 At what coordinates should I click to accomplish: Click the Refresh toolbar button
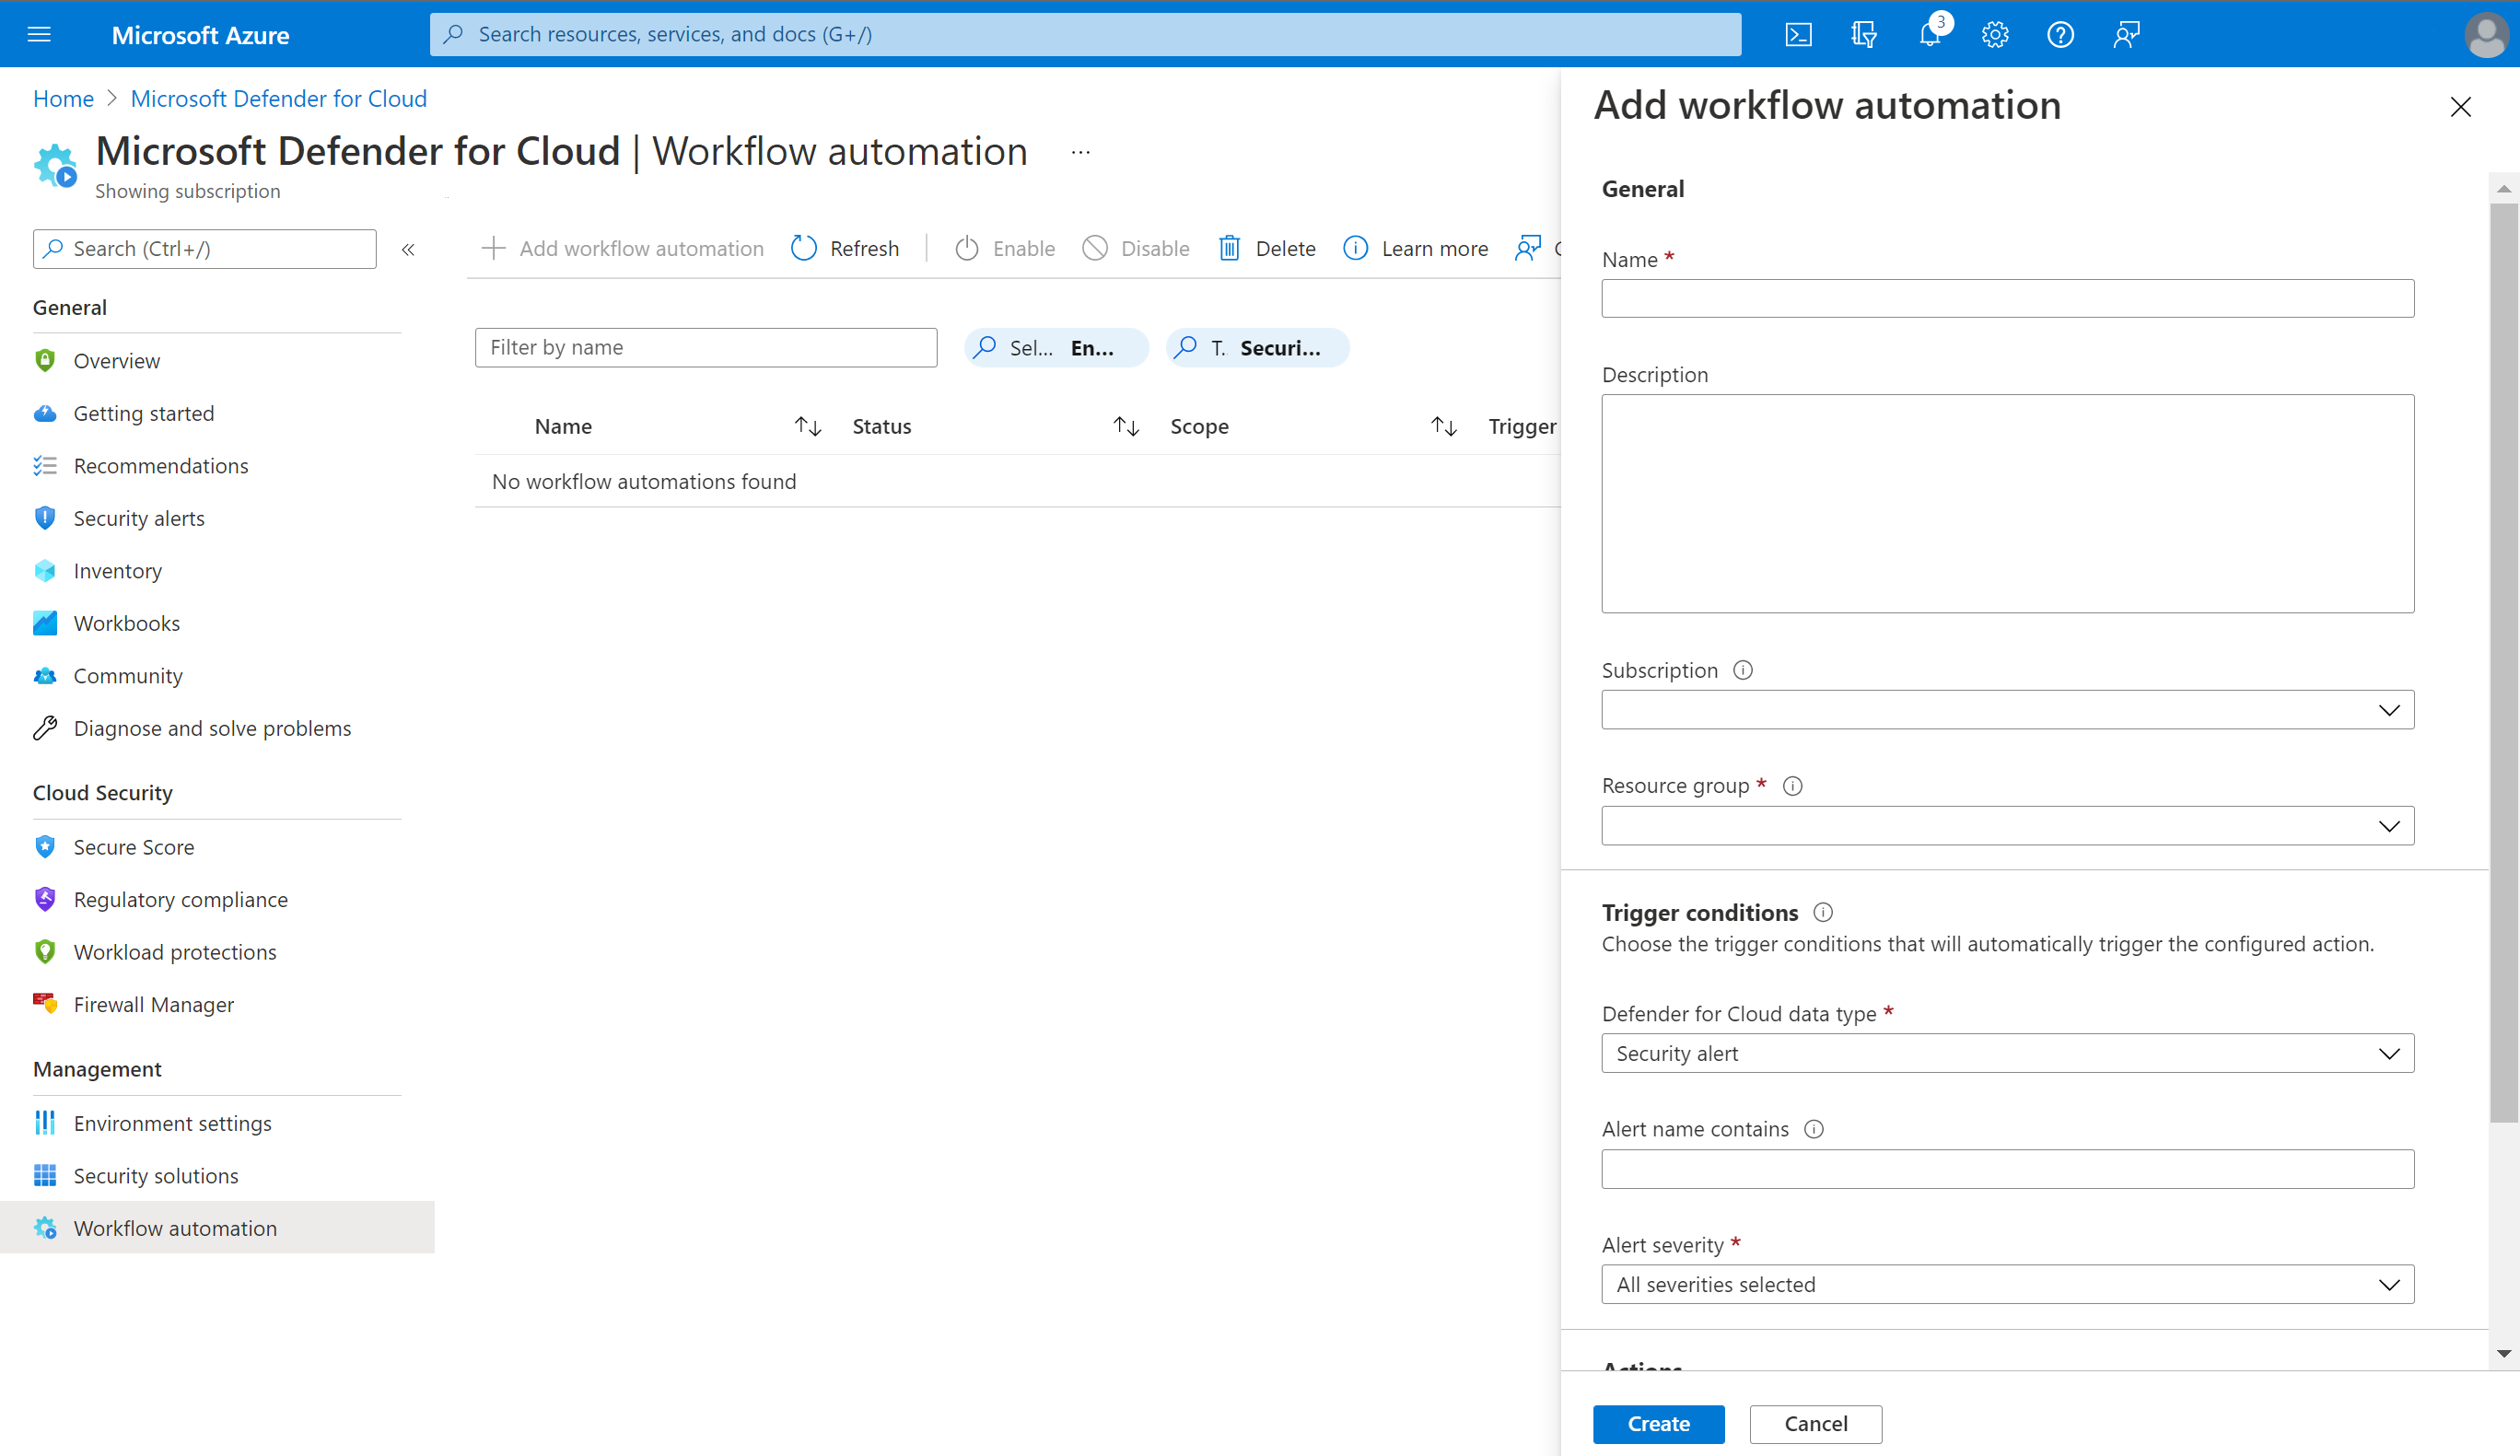click(x=845, y=248)
